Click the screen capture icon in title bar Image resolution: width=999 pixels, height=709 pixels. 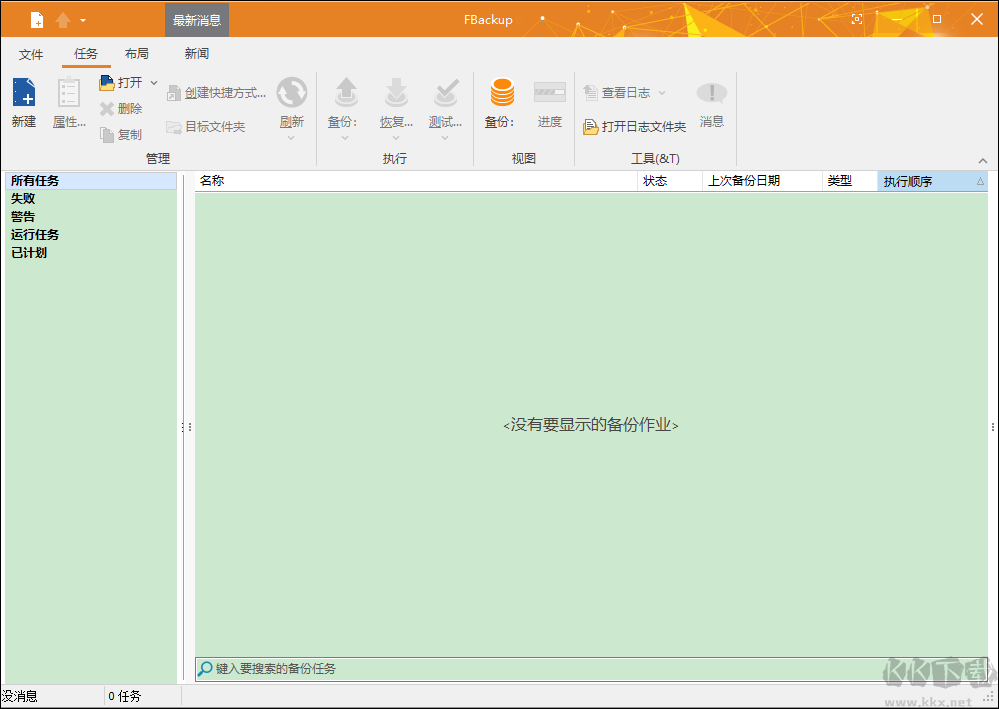coord(857,19)
